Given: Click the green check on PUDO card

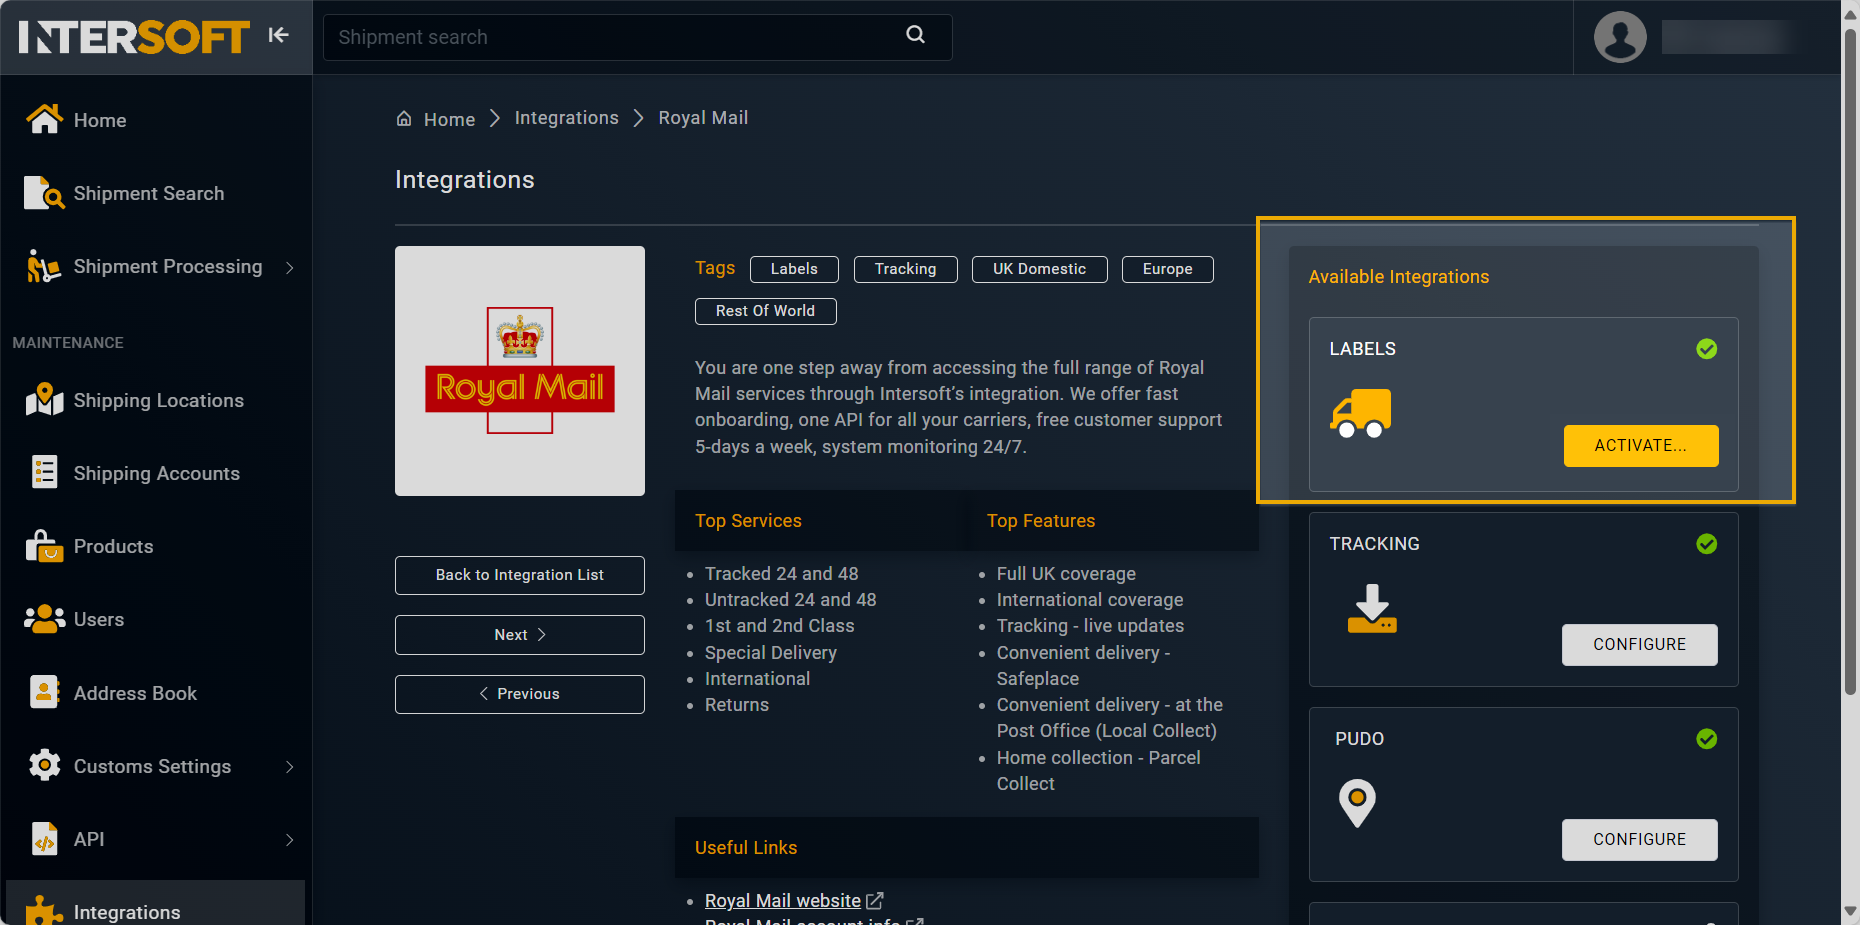Looking at the screenshot, I should click(x=1707, y=739).
